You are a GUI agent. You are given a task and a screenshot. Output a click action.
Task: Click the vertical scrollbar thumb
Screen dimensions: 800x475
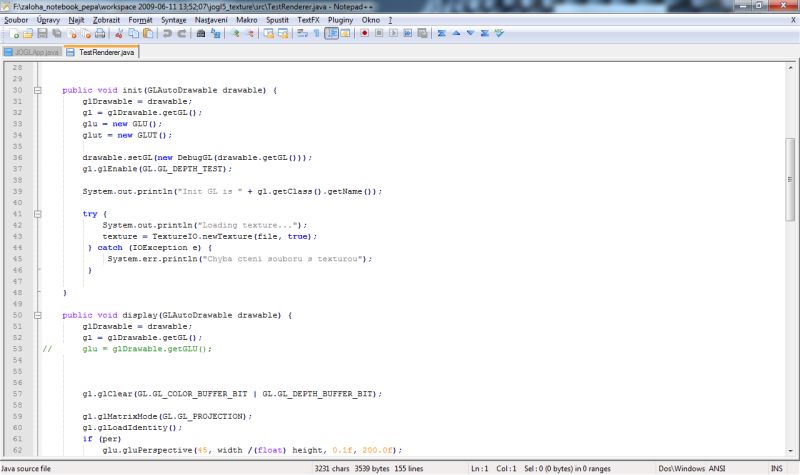[790, 179]
